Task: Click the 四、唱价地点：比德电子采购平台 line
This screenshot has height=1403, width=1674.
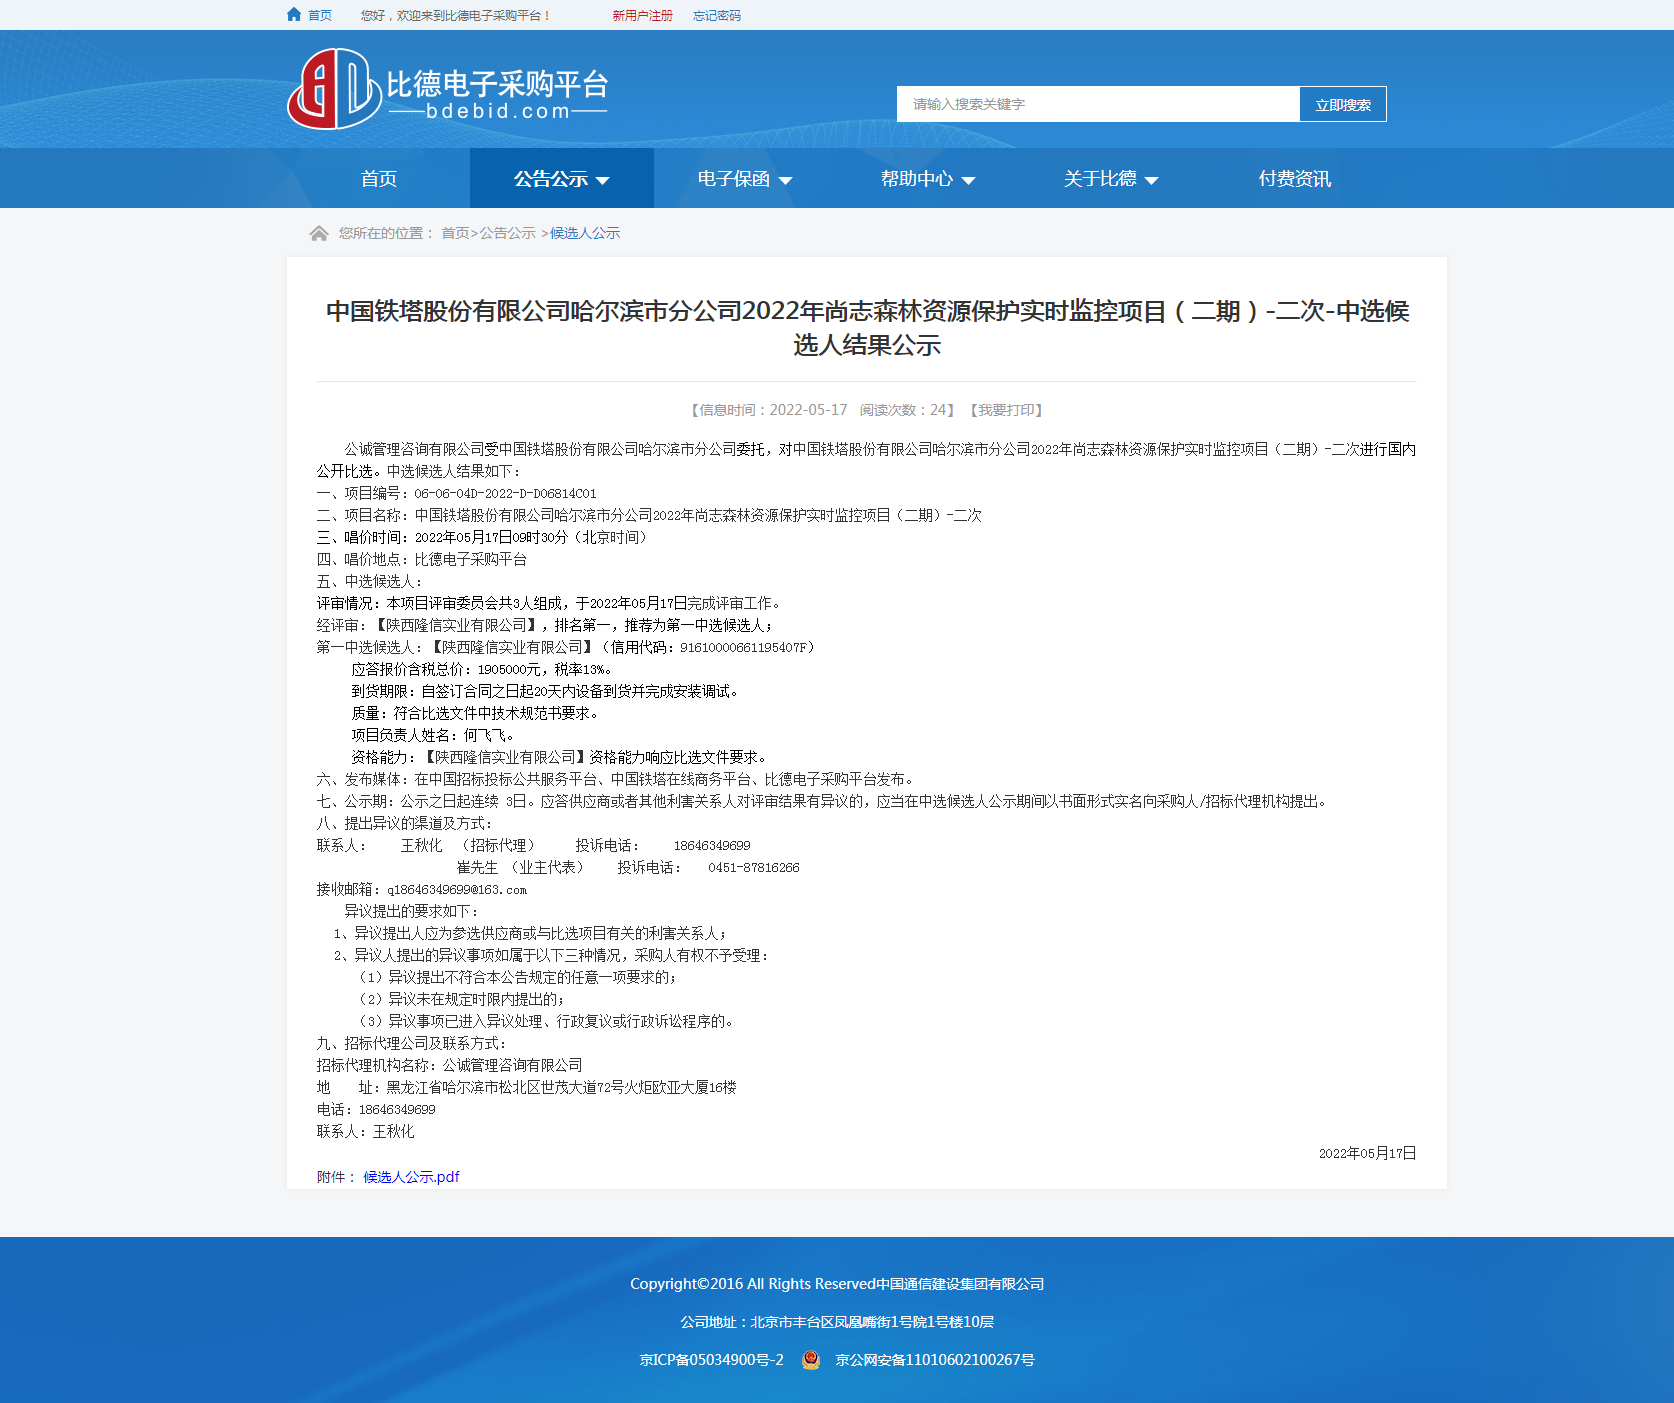Action: (422, 559)
